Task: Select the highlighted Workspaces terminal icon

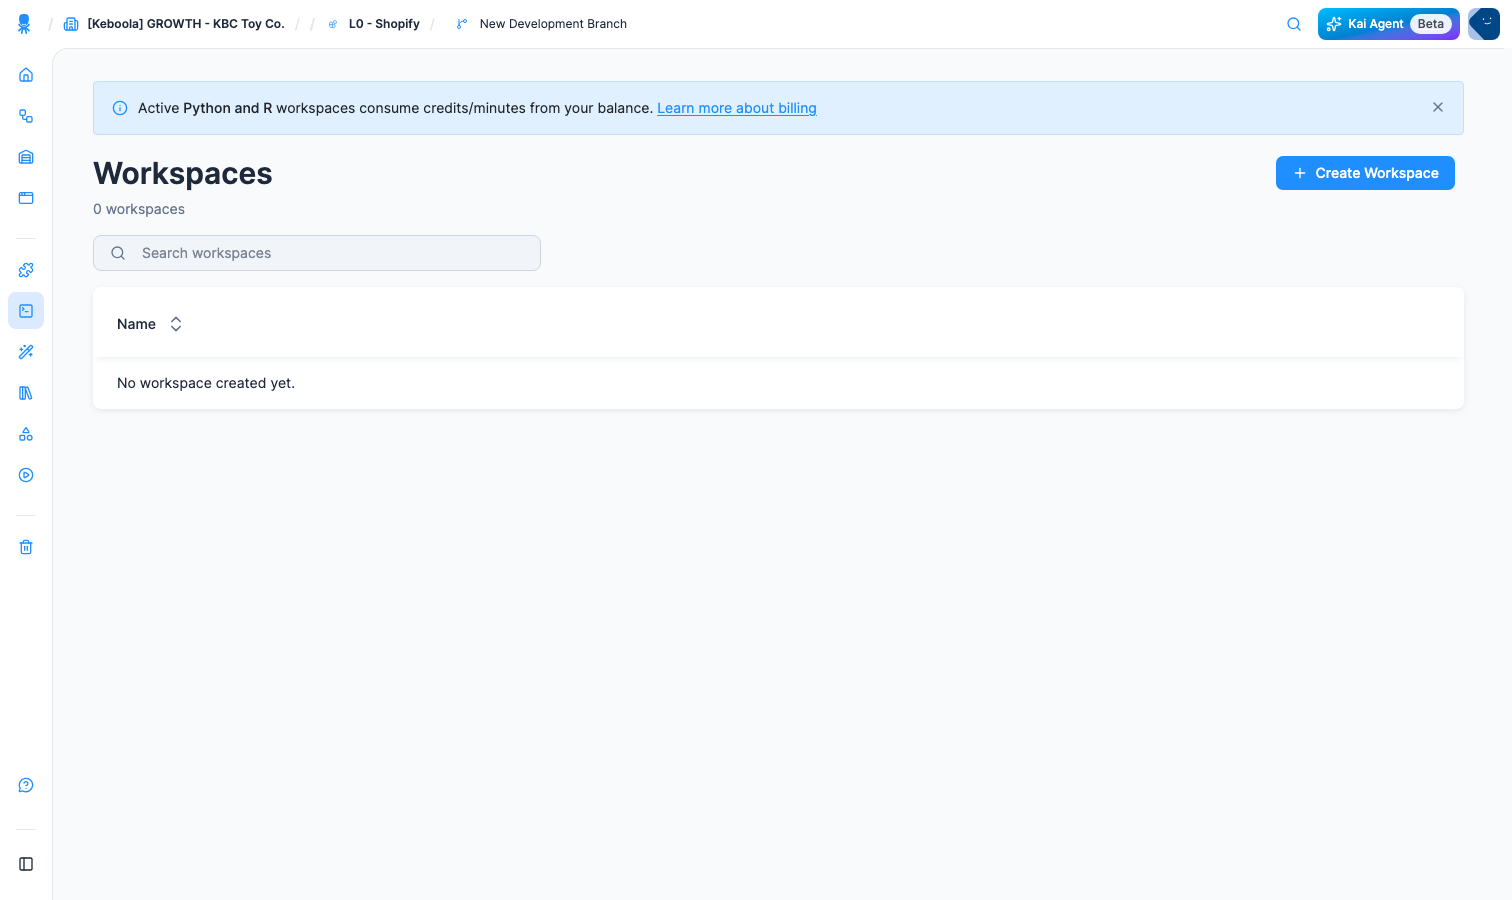Action: click(x=26, y=311)
